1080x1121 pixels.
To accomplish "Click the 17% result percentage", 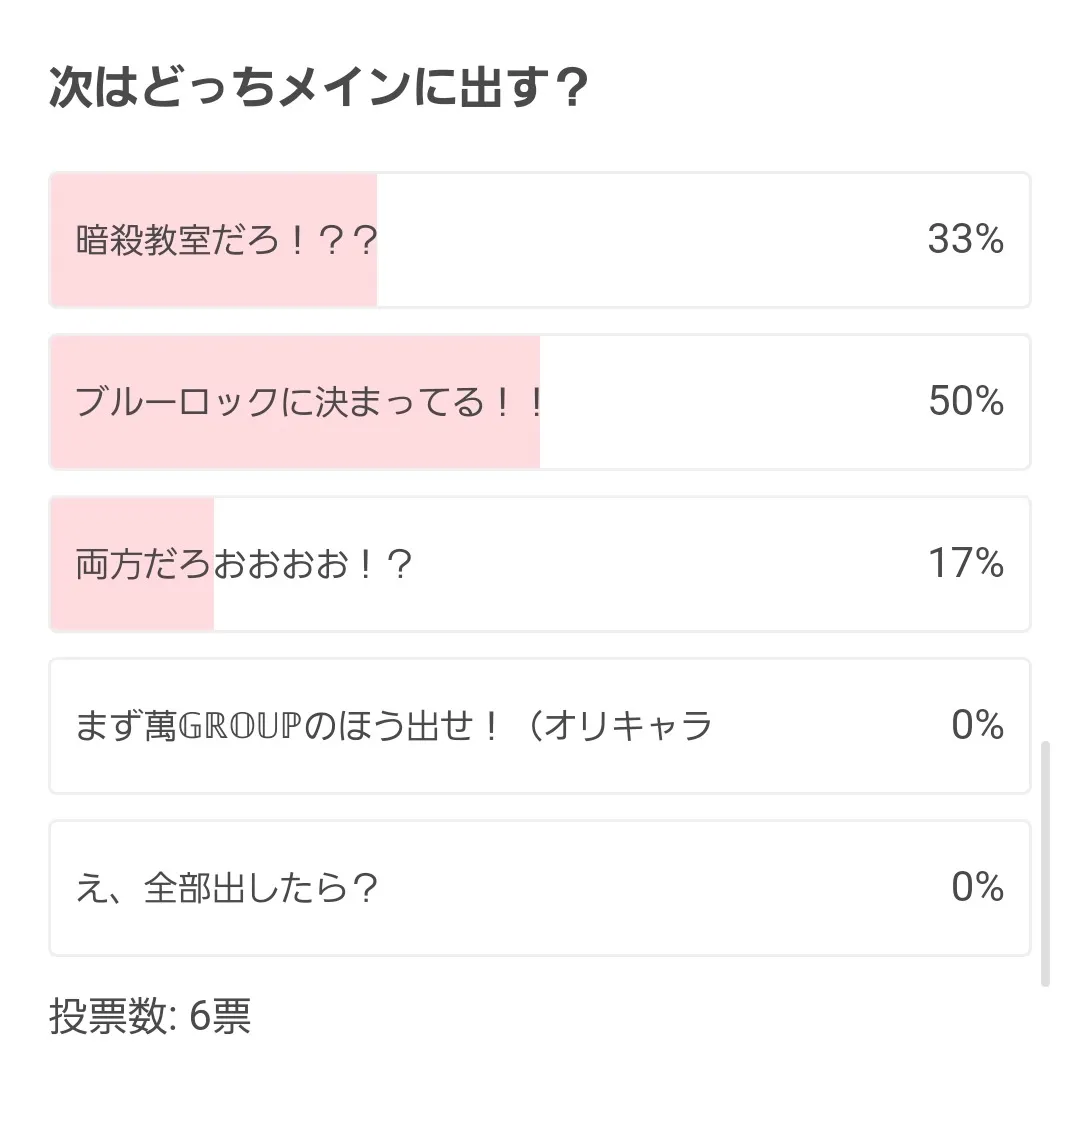I will (965, 564).
